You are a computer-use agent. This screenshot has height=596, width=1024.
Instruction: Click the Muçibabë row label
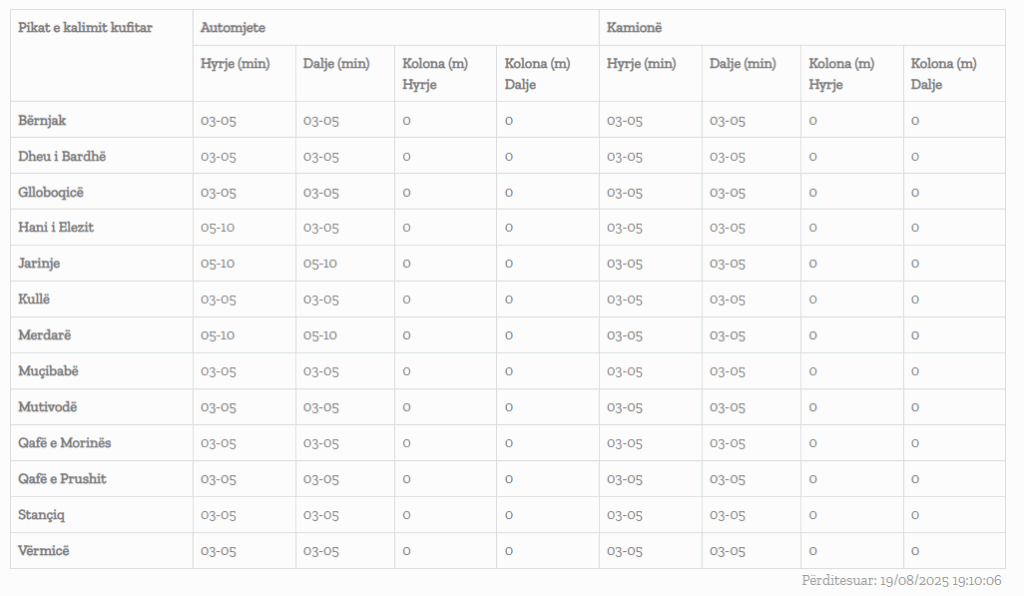(x=48, y=371)
